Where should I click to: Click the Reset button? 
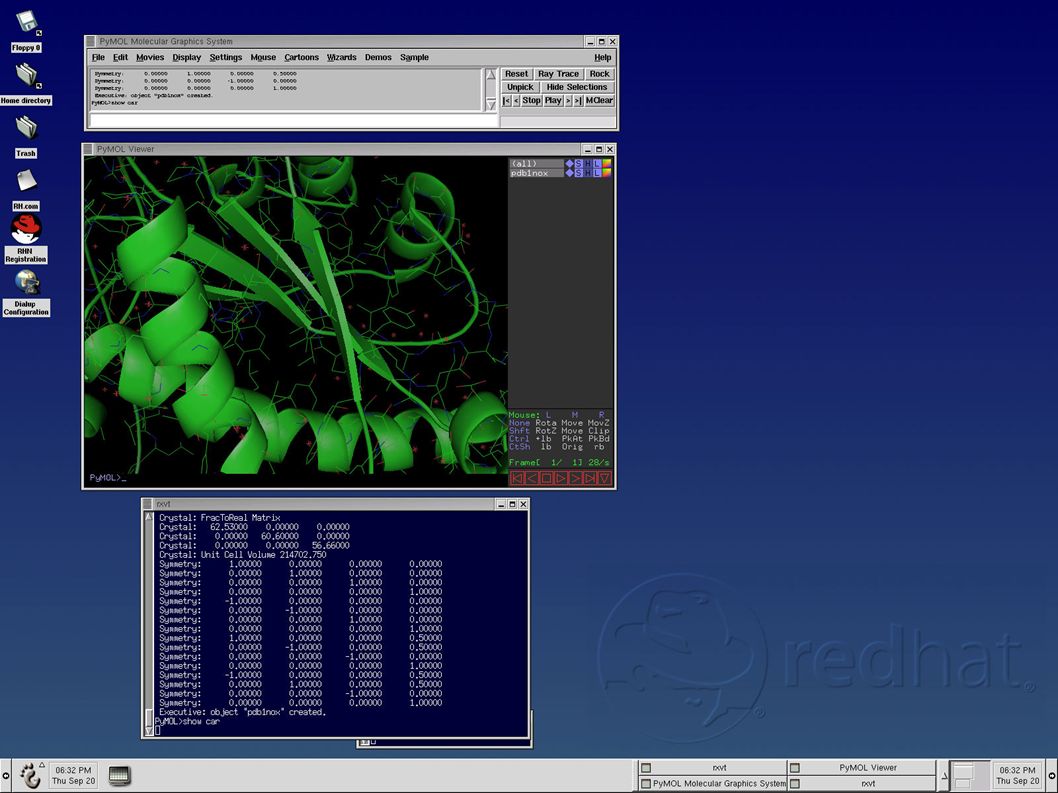[x=516, y=74]
